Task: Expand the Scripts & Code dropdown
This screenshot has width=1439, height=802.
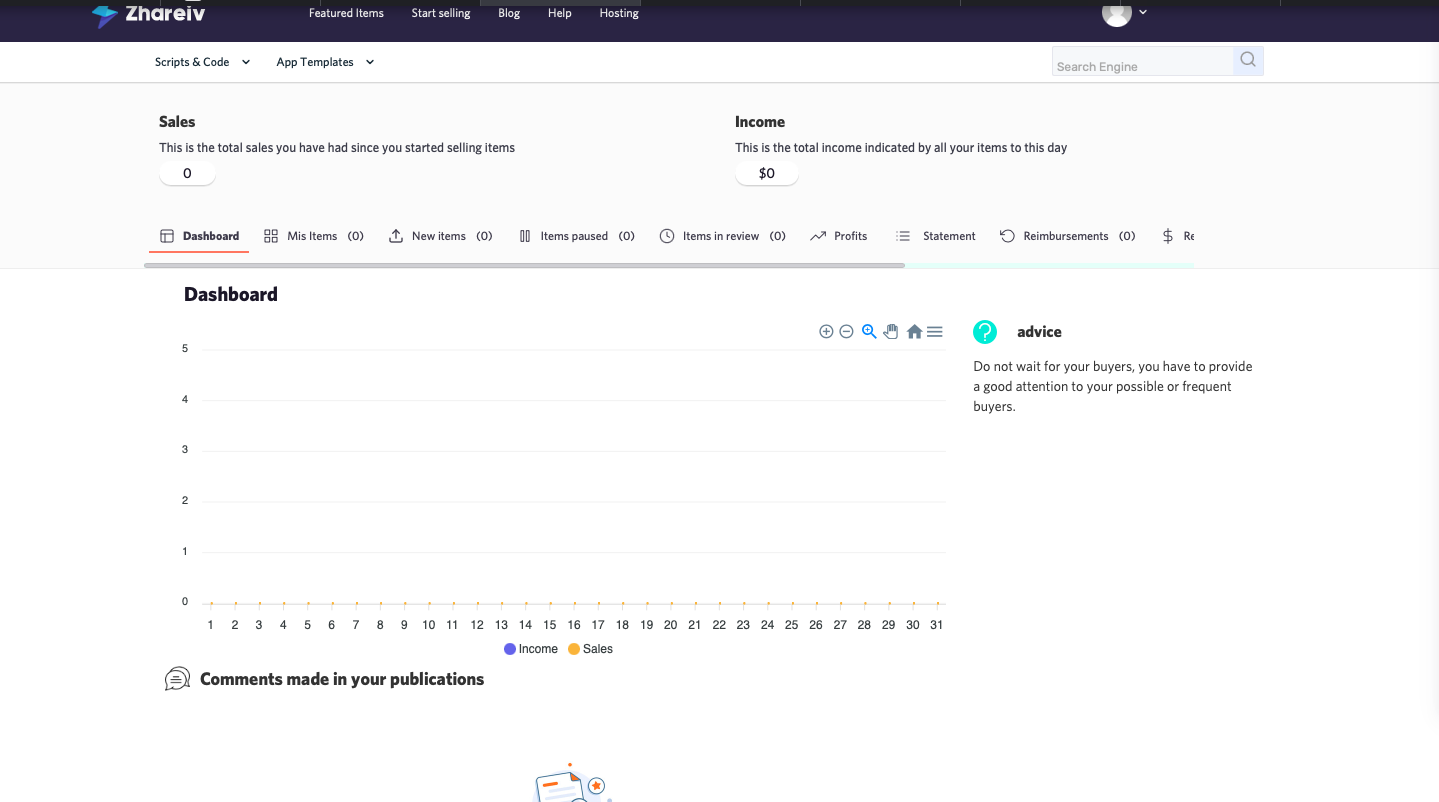Action: pos(202,62)
